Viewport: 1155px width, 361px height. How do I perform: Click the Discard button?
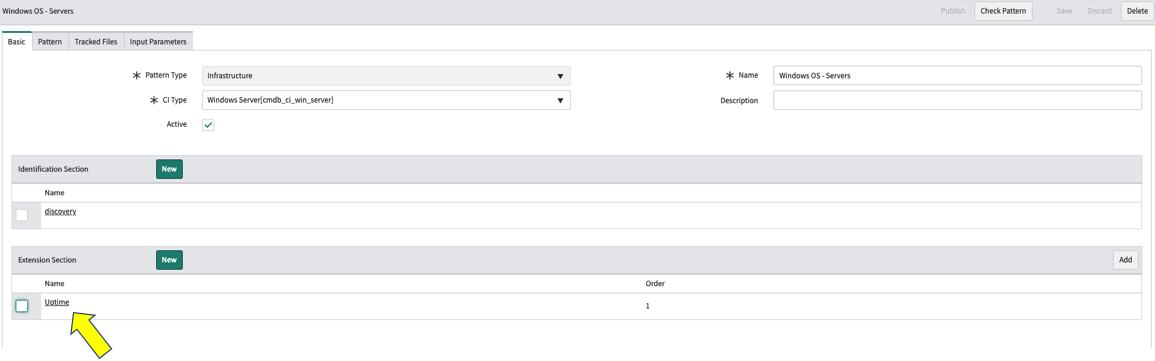[x=1099, y=11]
